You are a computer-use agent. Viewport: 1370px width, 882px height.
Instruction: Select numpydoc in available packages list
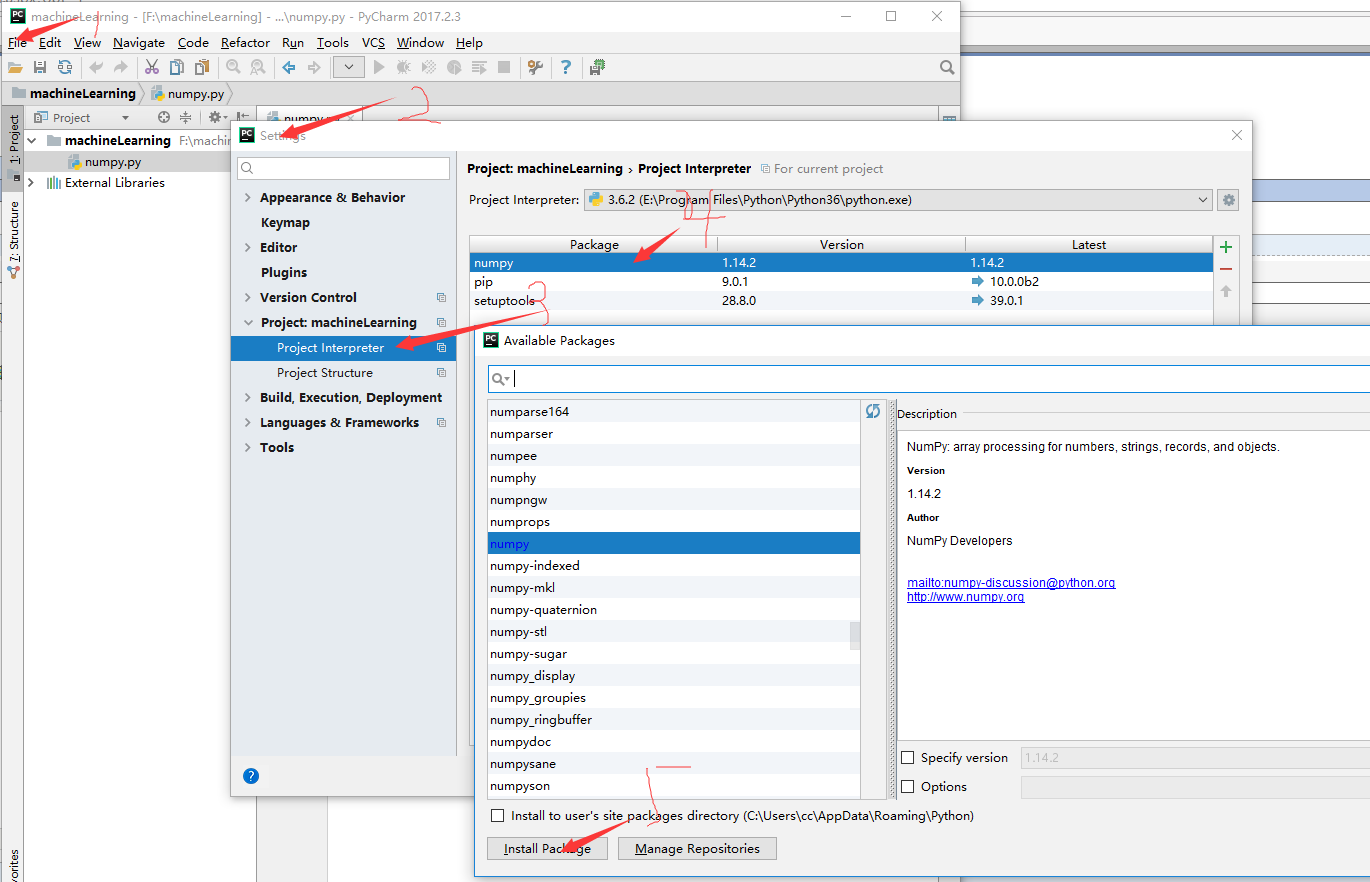tap(674, 742)
